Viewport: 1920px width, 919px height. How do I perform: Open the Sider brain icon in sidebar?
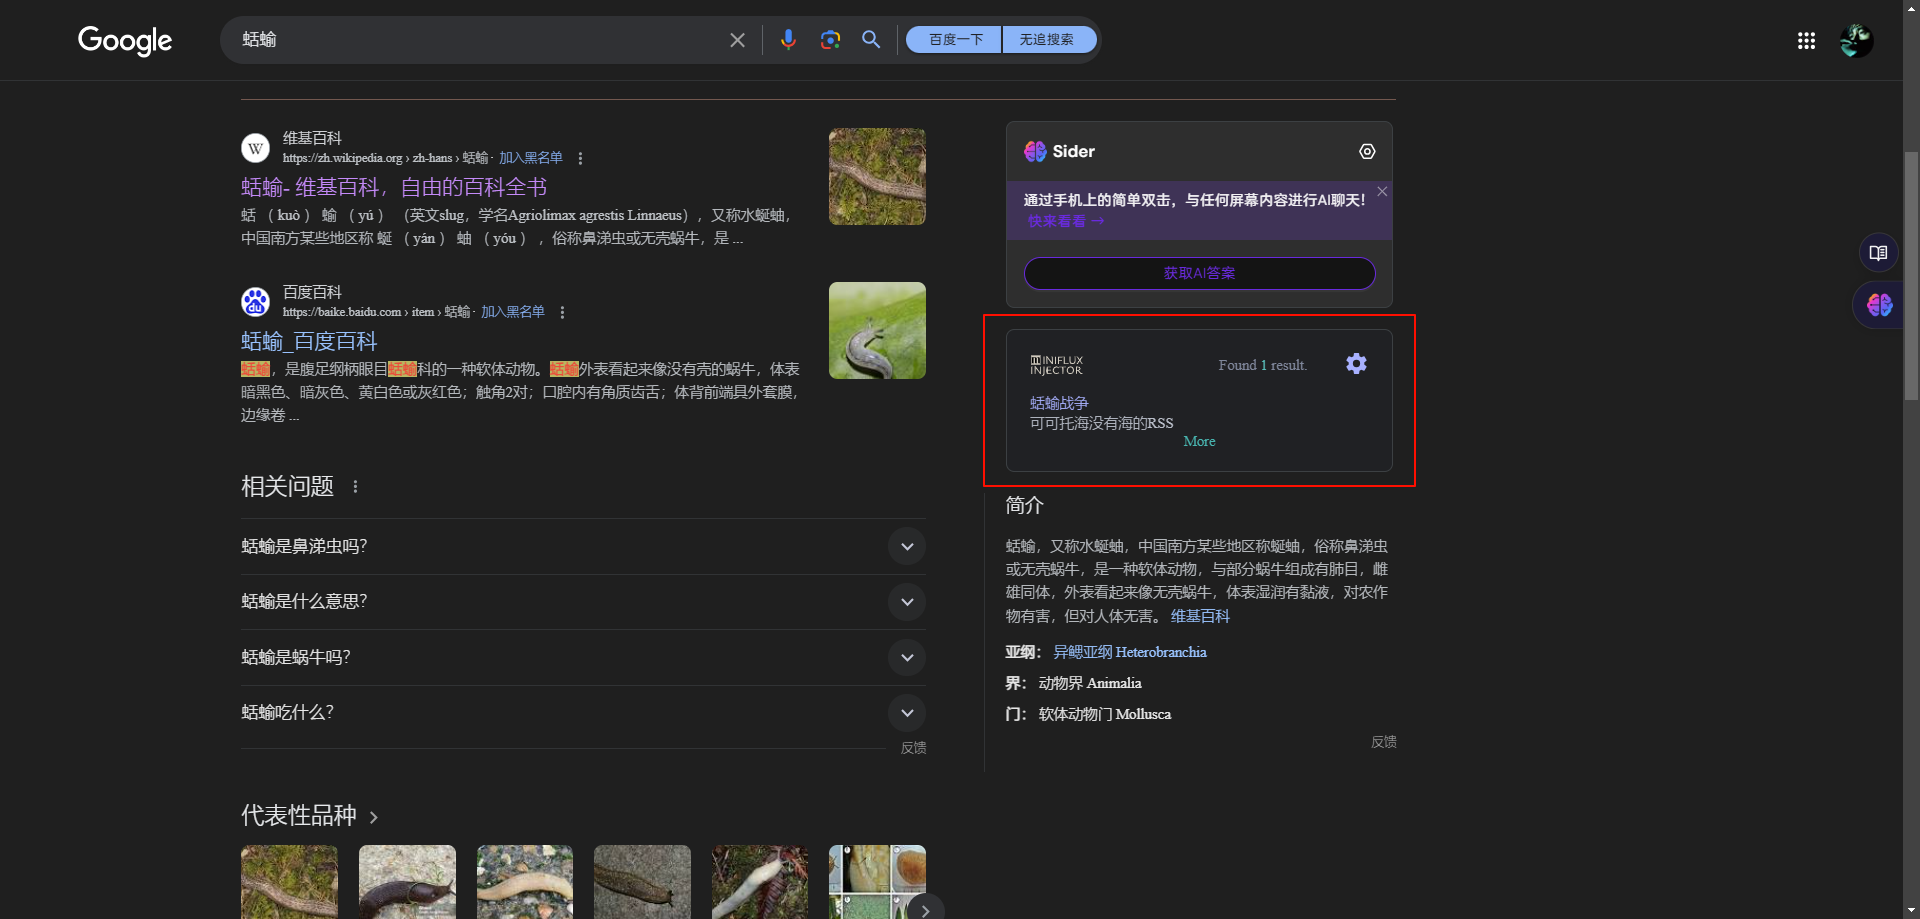(1879, 305)
